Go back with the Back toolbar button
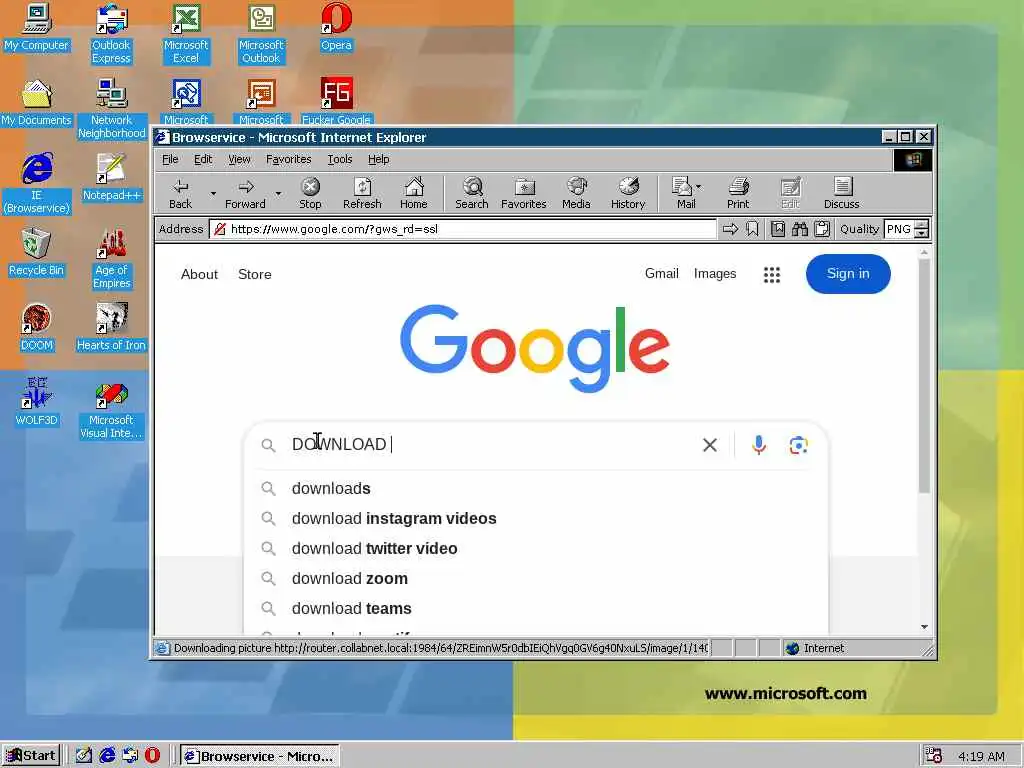1024x768 pixels. coord(180,193)
